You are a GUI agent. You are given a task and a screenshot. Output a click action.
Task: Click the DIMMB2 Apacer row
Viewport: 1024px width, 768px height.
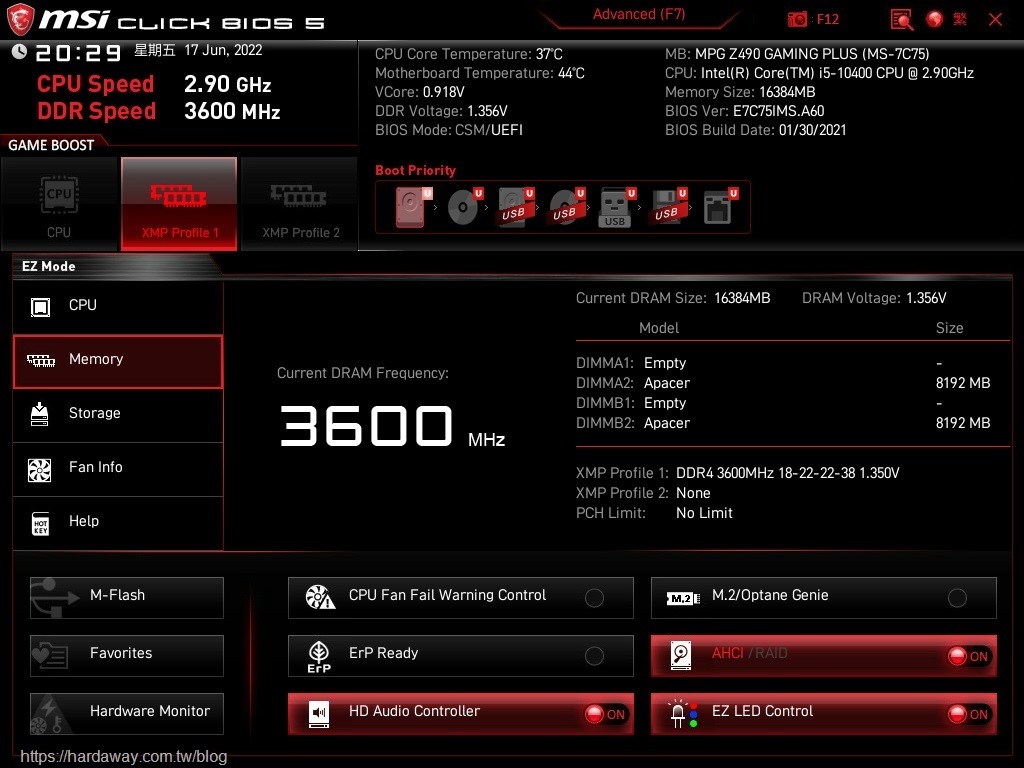pos(783,423)
